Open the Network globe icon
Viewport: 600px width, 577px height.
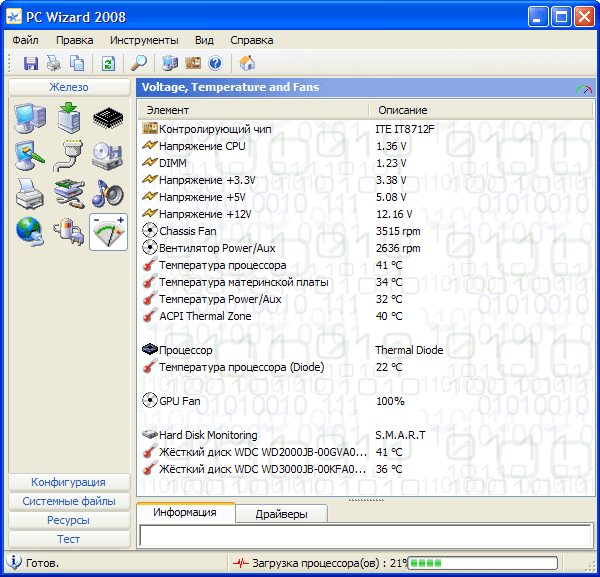point(30,231)
